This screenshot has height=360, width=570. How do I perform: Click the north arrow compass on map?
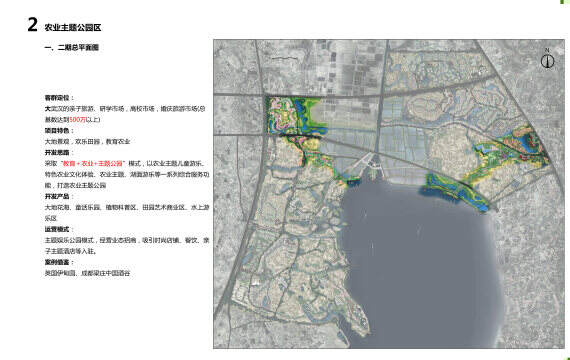(x=547, y=59)
